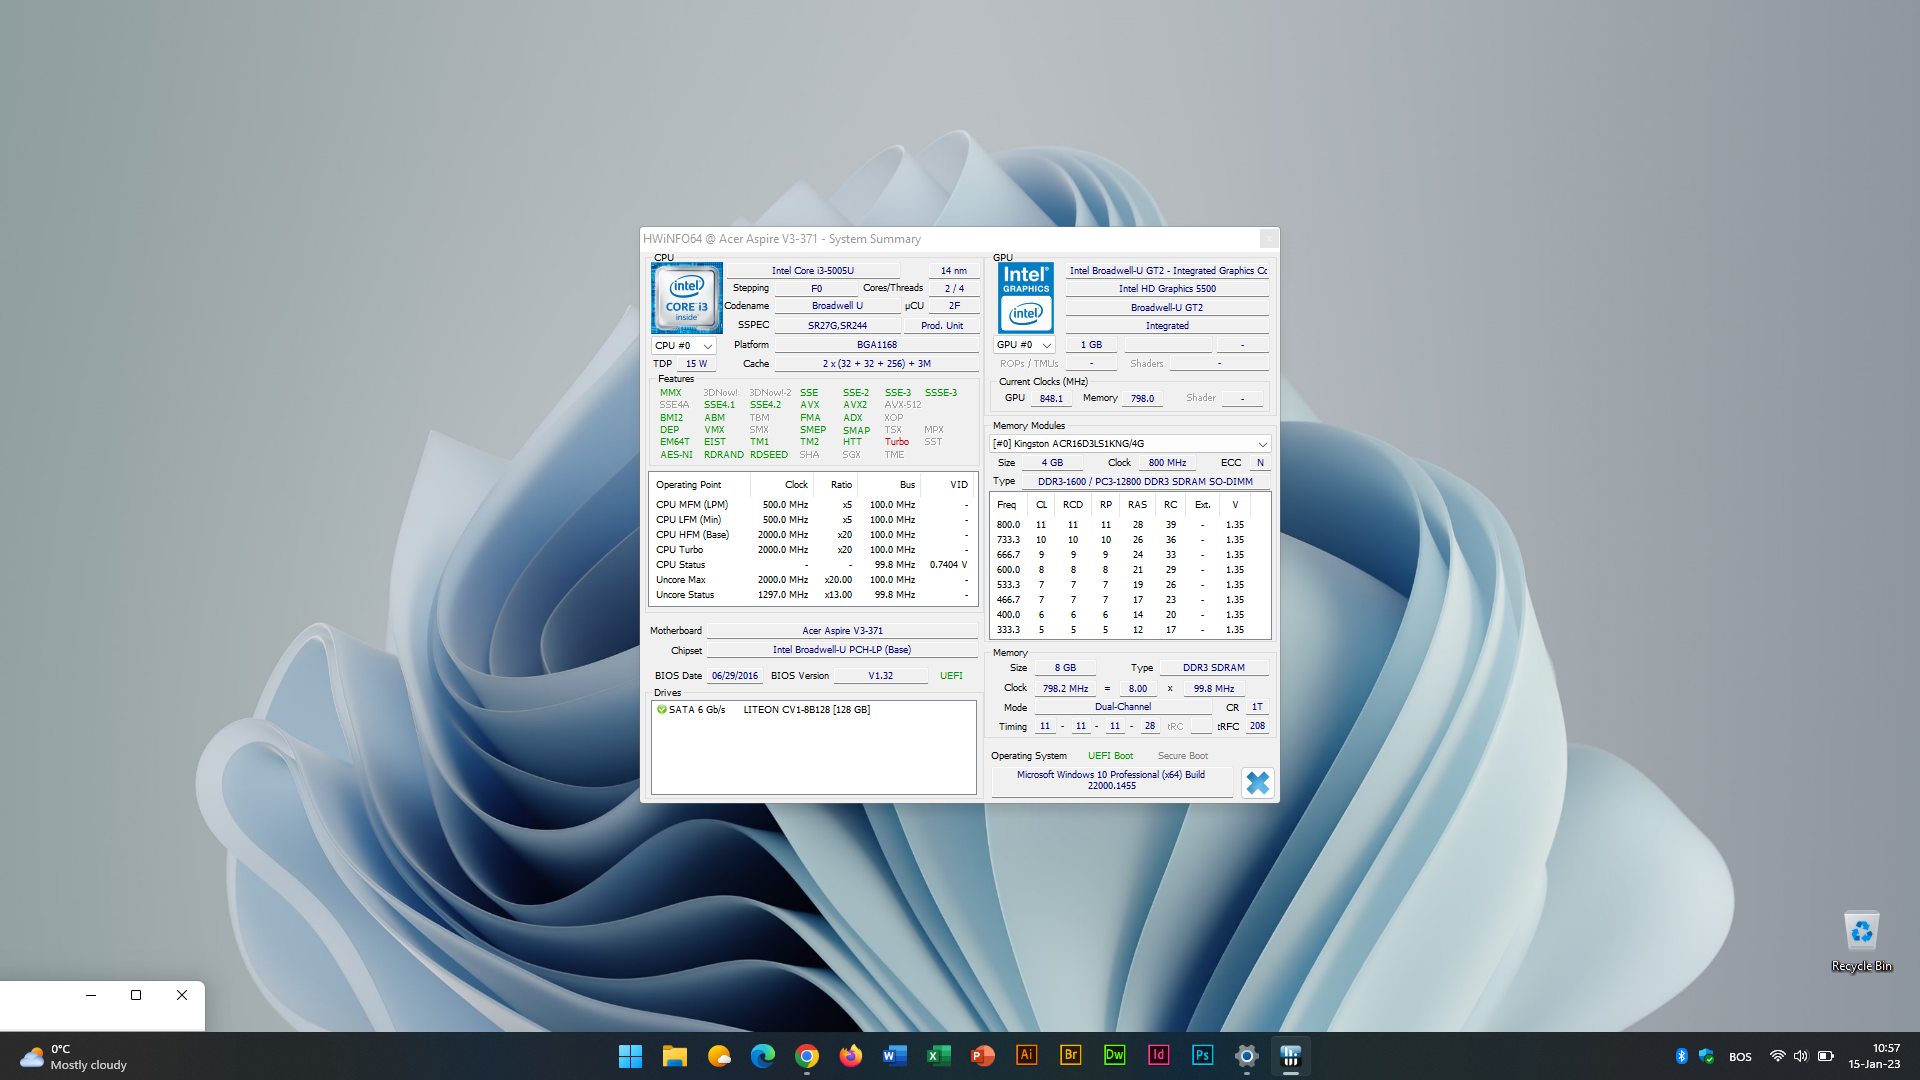The height and width of the screenshot is (1080, 1920).
Task: Click the Motherboard field Acer Aspire V3-371
Action: [x=842, y=631]
